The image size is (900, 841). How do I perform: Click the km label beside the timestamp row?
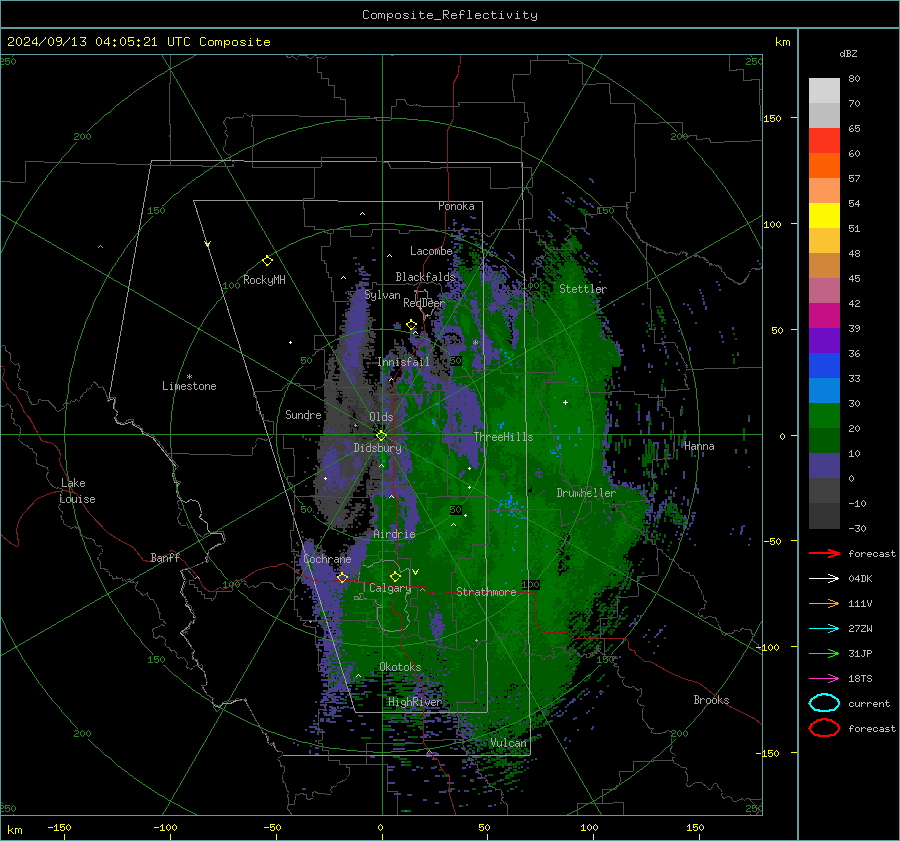click(x=782, y=42)
